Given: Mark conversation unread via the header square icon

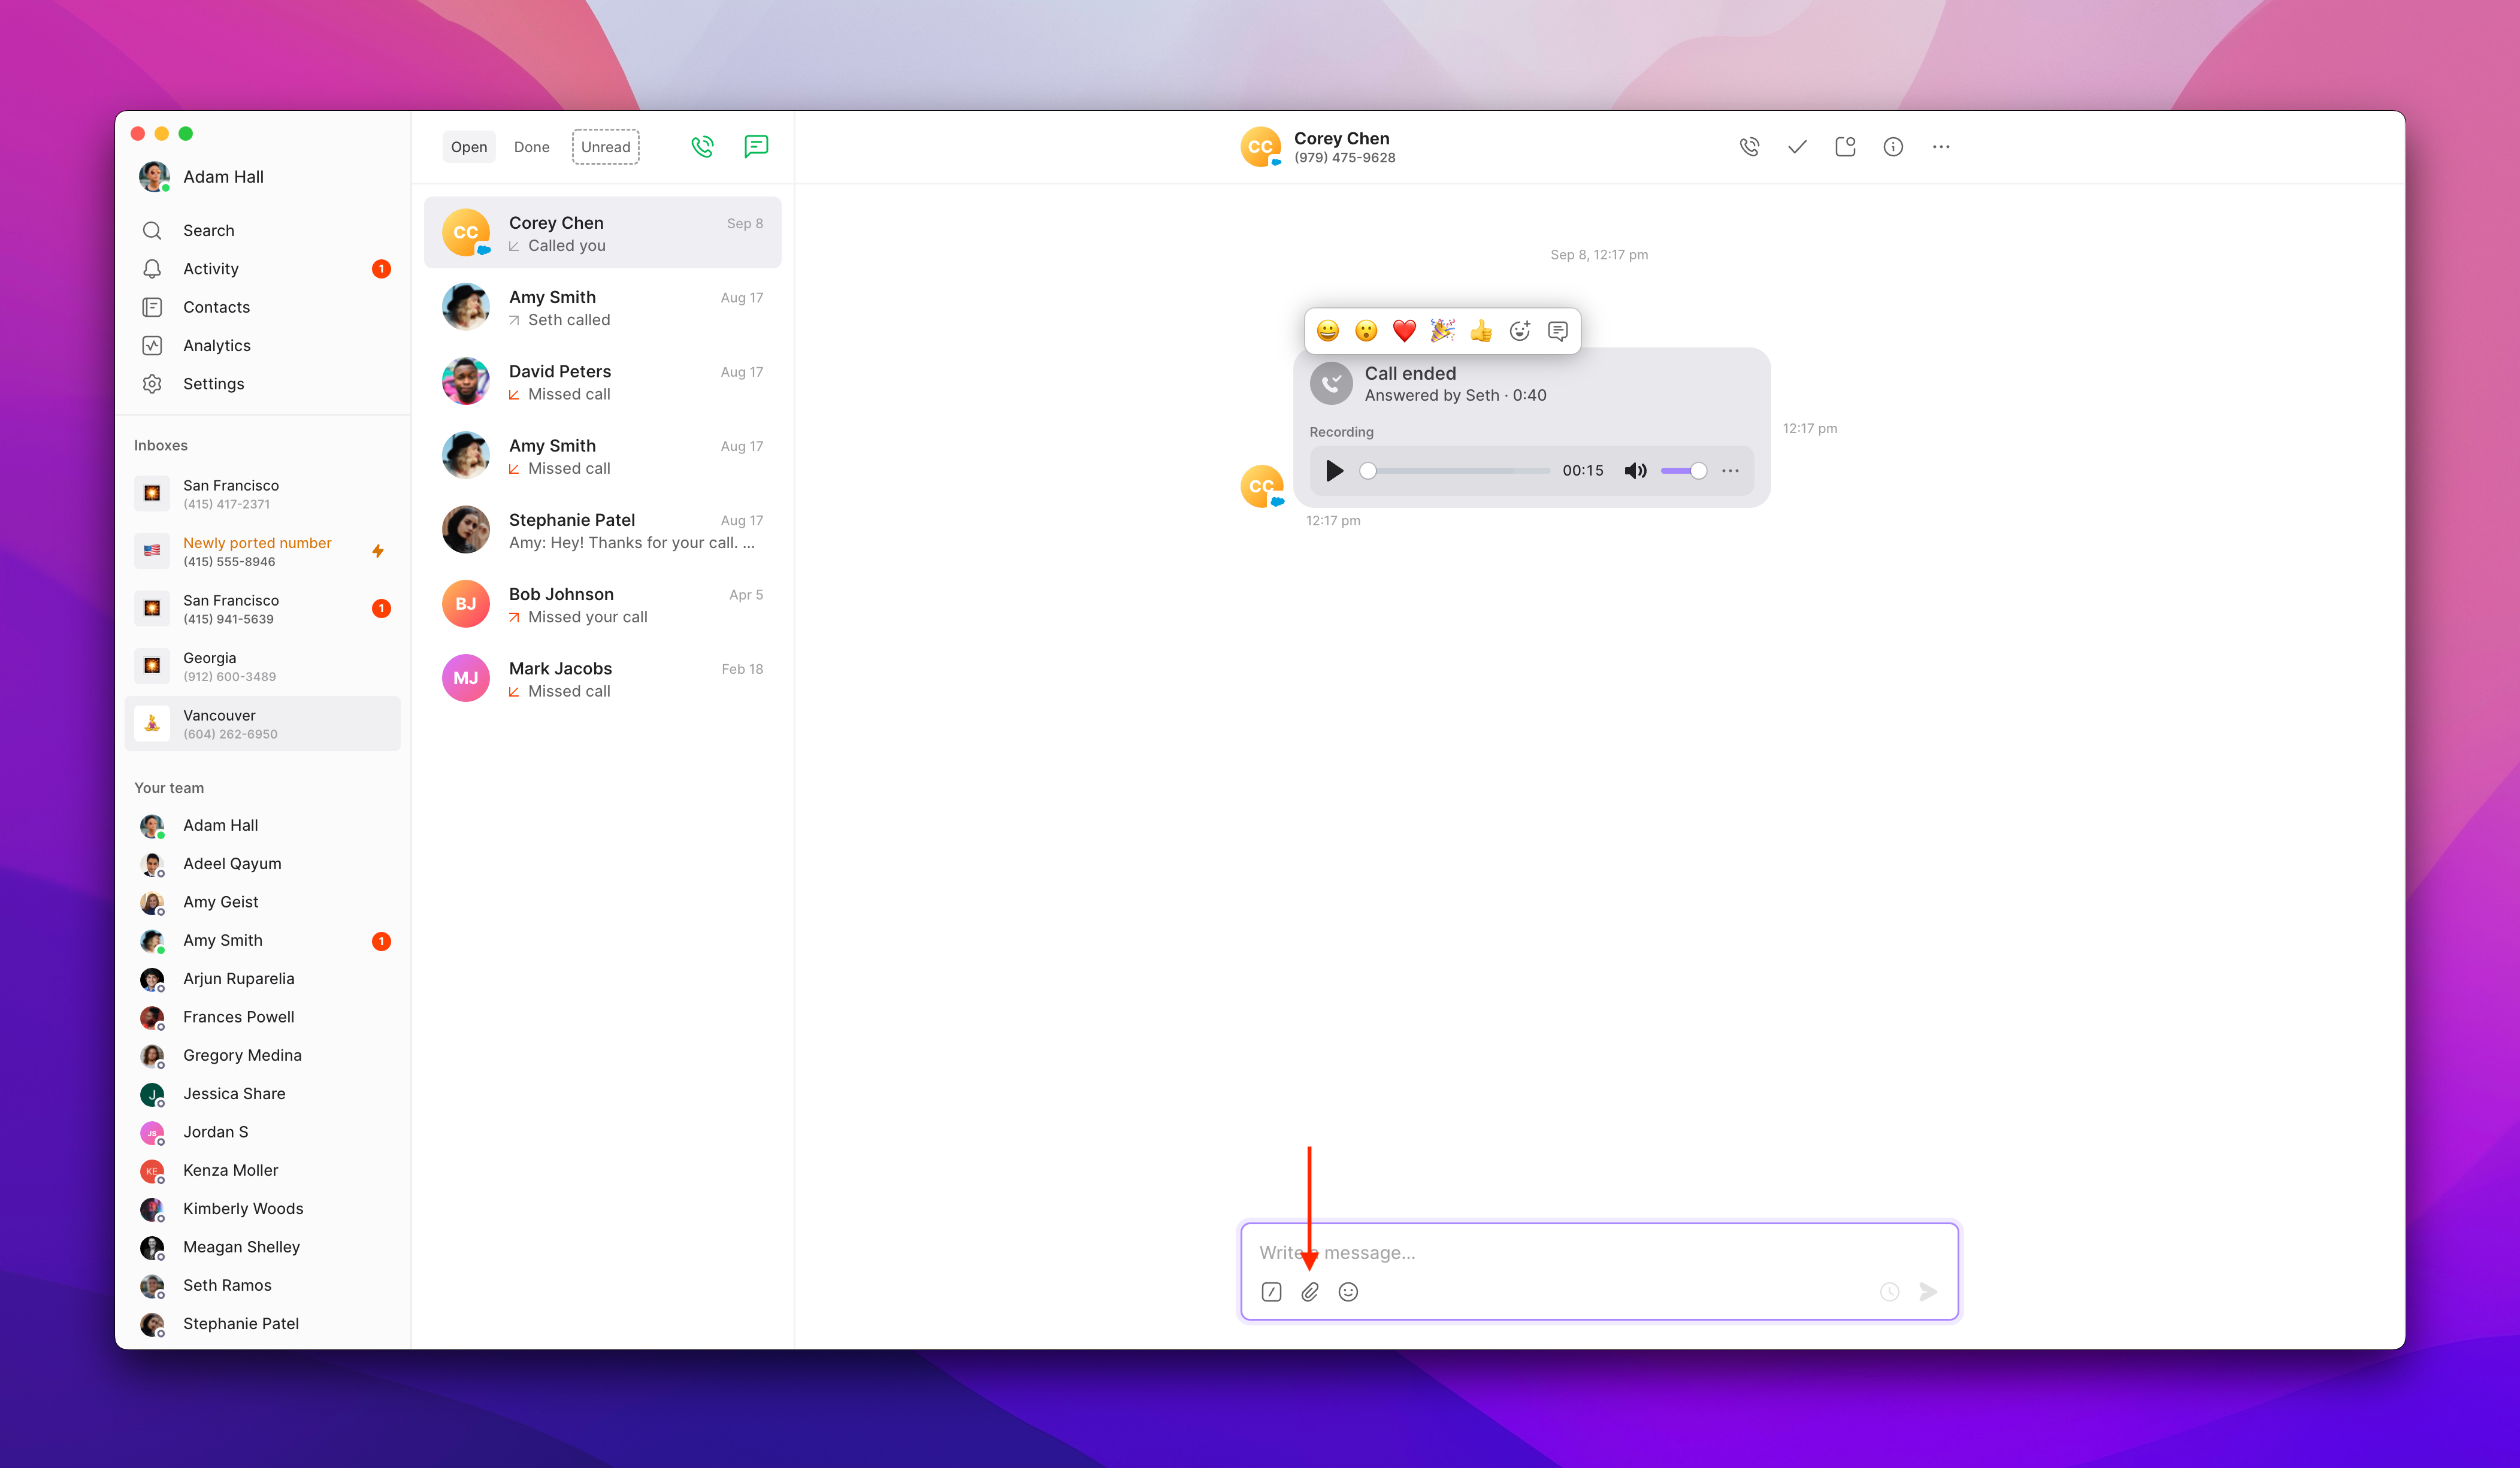Looking at the screenshot, I should pyautogui.click(x=1845, y=147).
